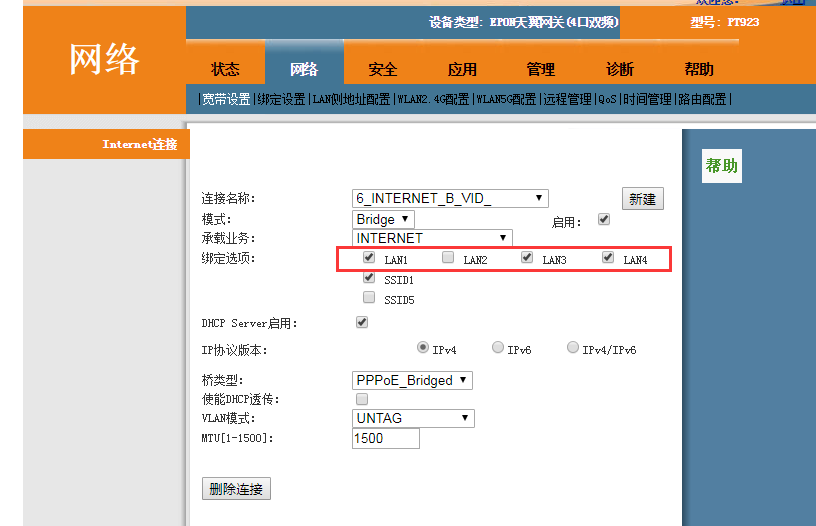The height and width of the screenshot is (526, 816).
Task: Select the IPv6 radio button
Action: coord(498,347)
